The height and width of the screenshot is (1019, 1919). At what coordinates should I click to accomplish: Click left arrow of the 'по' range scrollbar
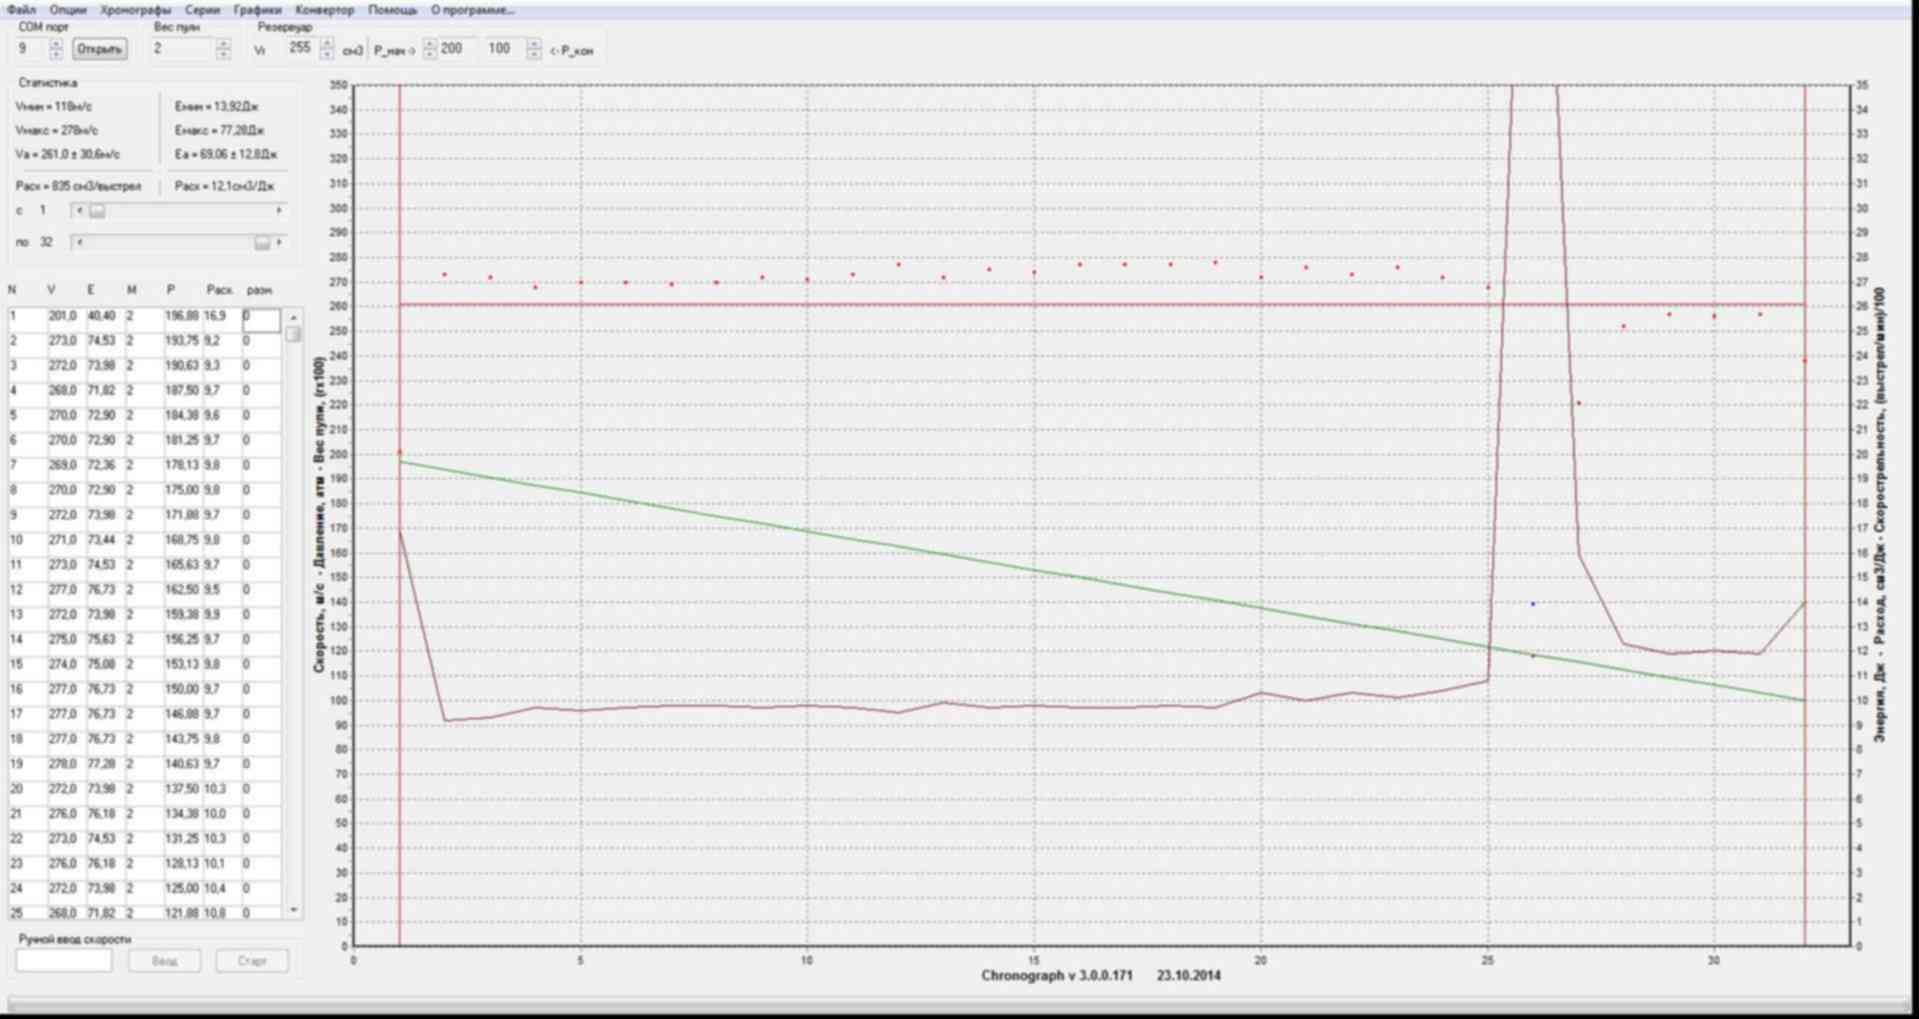(80, 243)
